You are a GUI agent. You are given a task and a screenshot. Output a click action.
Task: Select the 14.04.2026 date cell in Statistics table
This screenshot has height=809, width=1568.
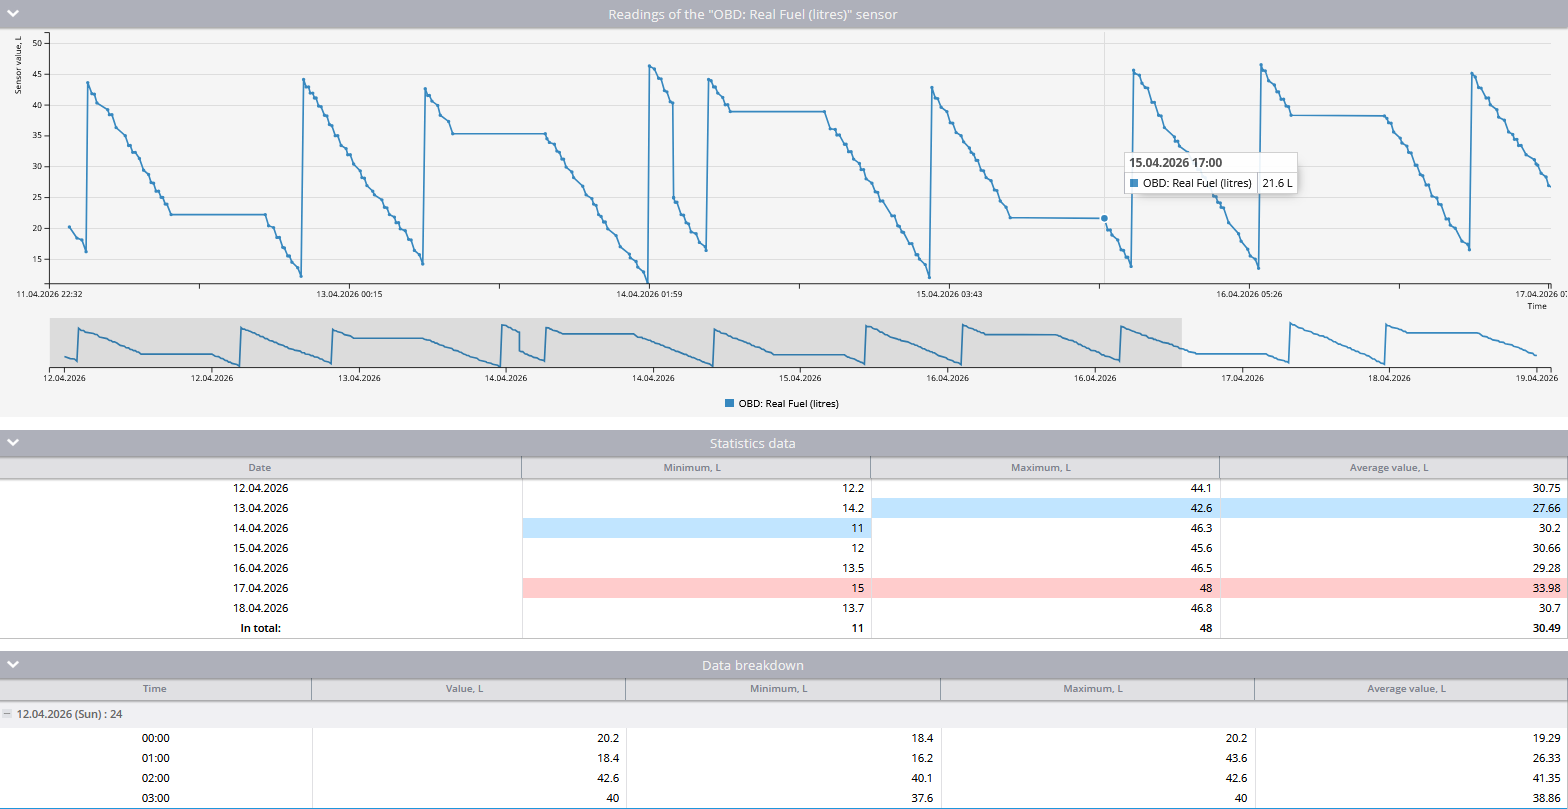pyautogui.click(x=260, y=528)
